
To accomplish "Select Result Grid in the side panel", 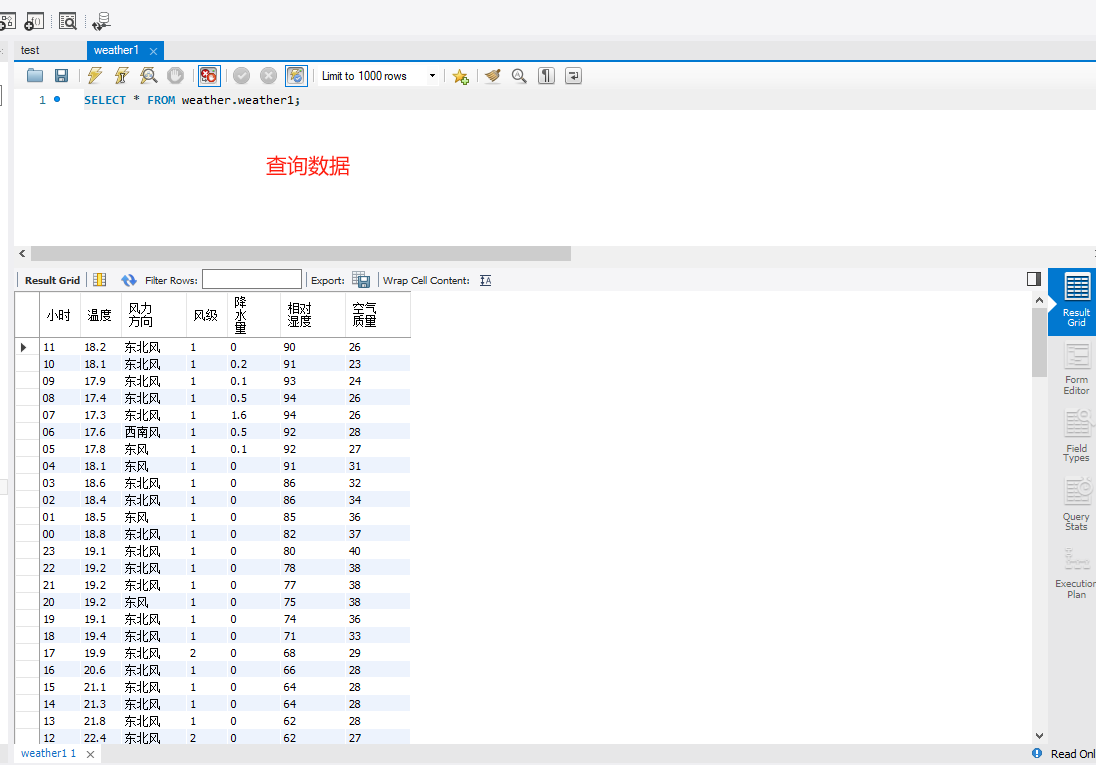I will (x=1076, y=301).
